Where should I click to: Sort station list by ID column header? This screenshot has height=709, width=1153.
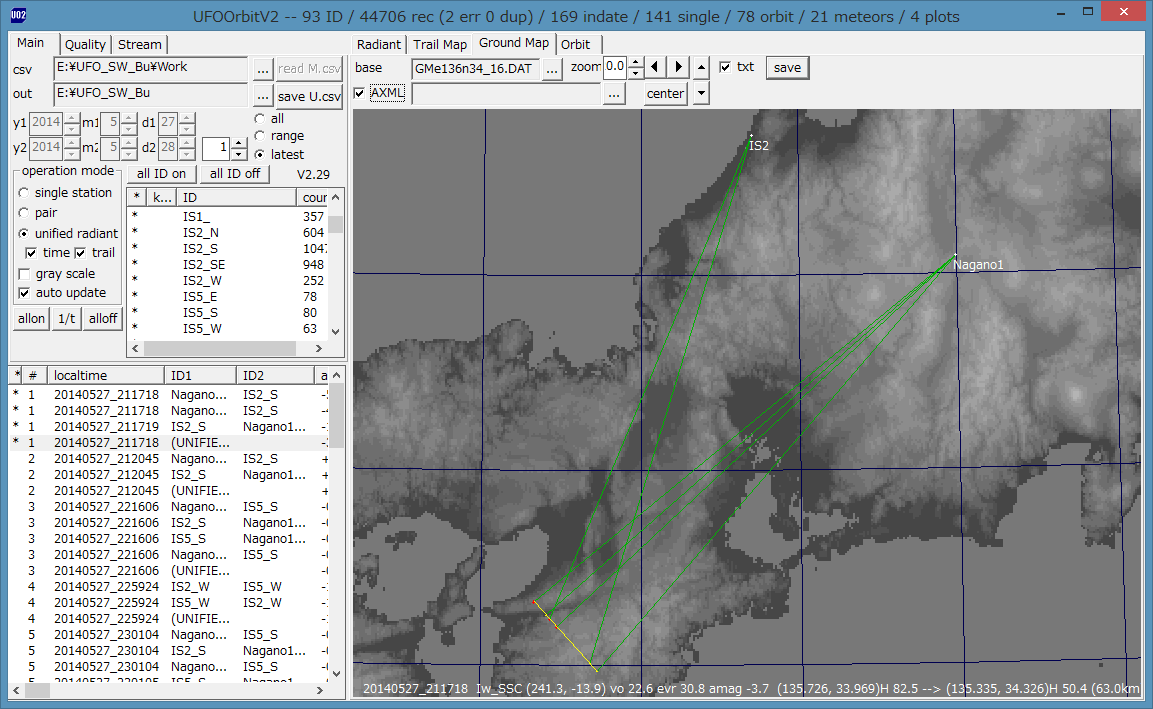click(238, 198)
